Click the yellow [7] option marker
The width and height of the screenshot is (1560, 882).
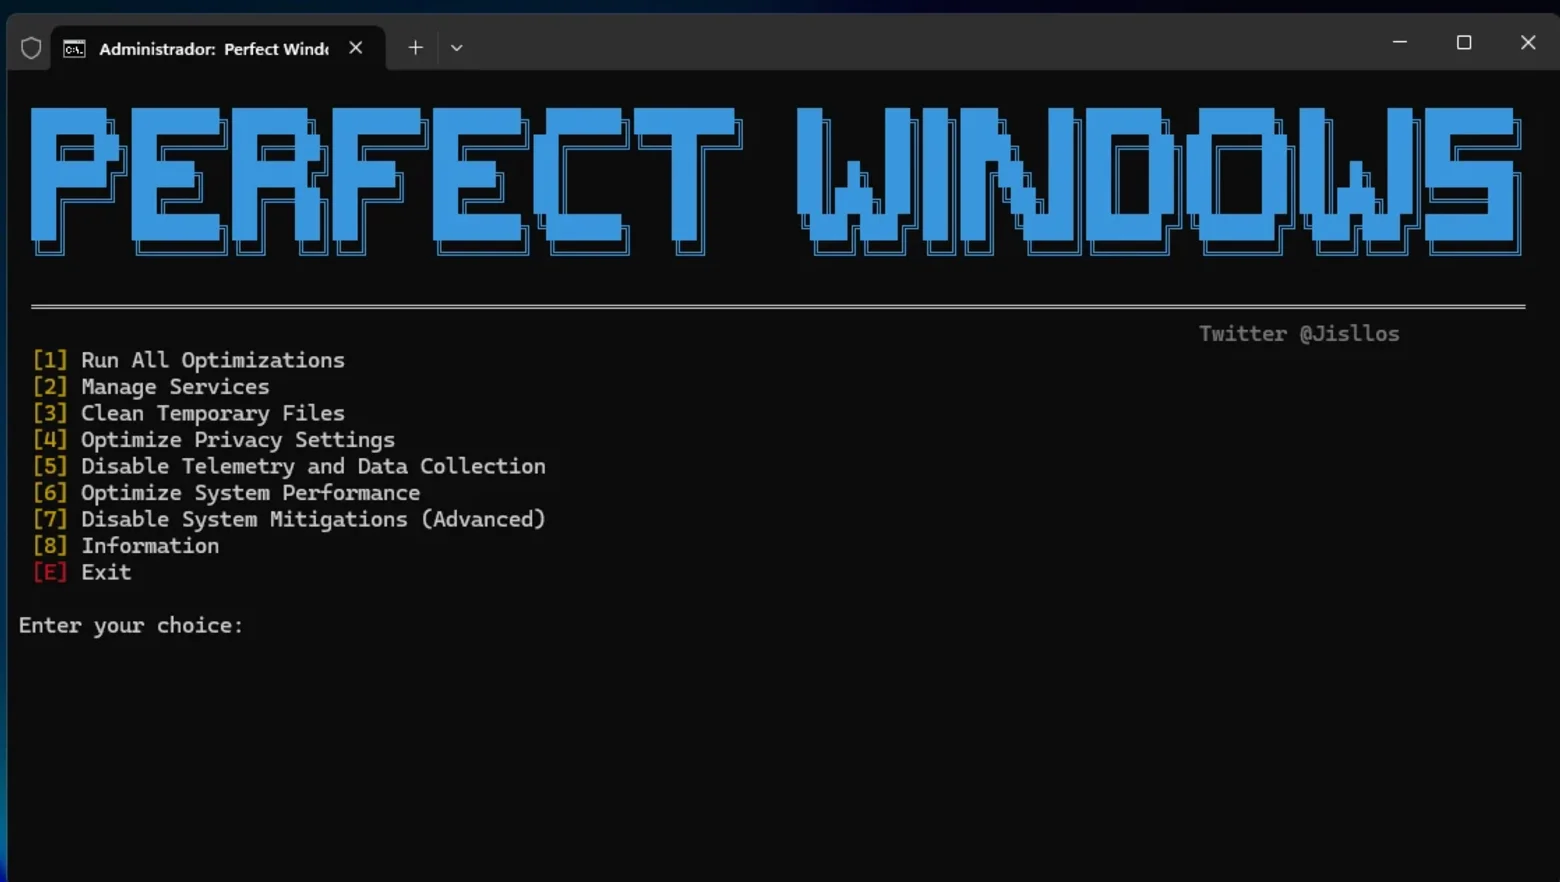click(50, 519)
